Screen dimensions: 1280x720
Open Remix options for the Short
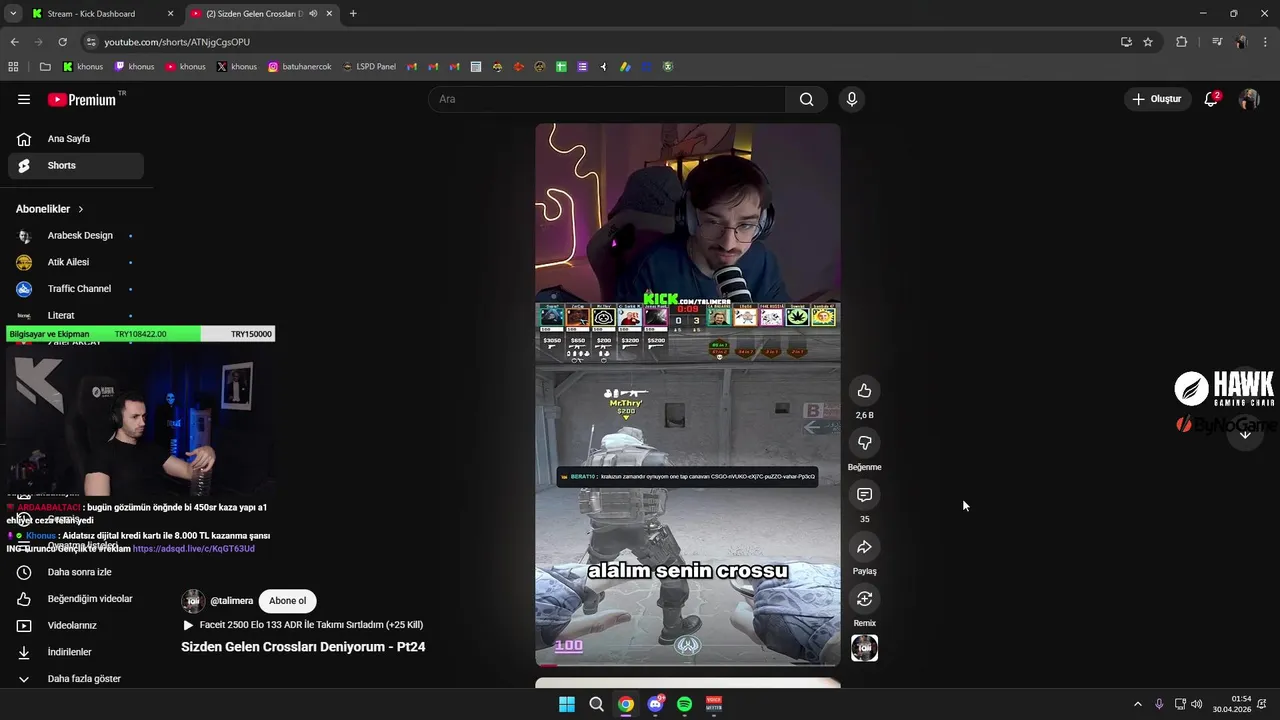(864, 599)
